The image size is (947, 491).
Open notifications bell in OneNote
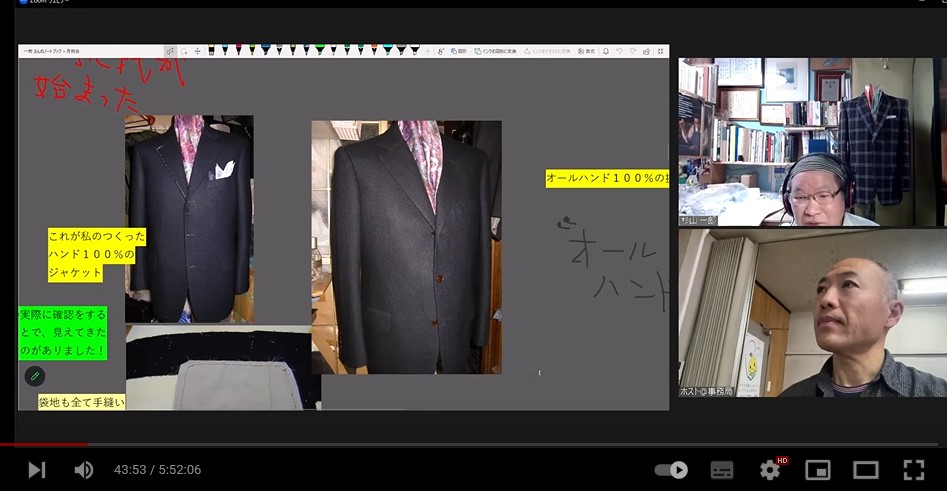tap(606, 51)
